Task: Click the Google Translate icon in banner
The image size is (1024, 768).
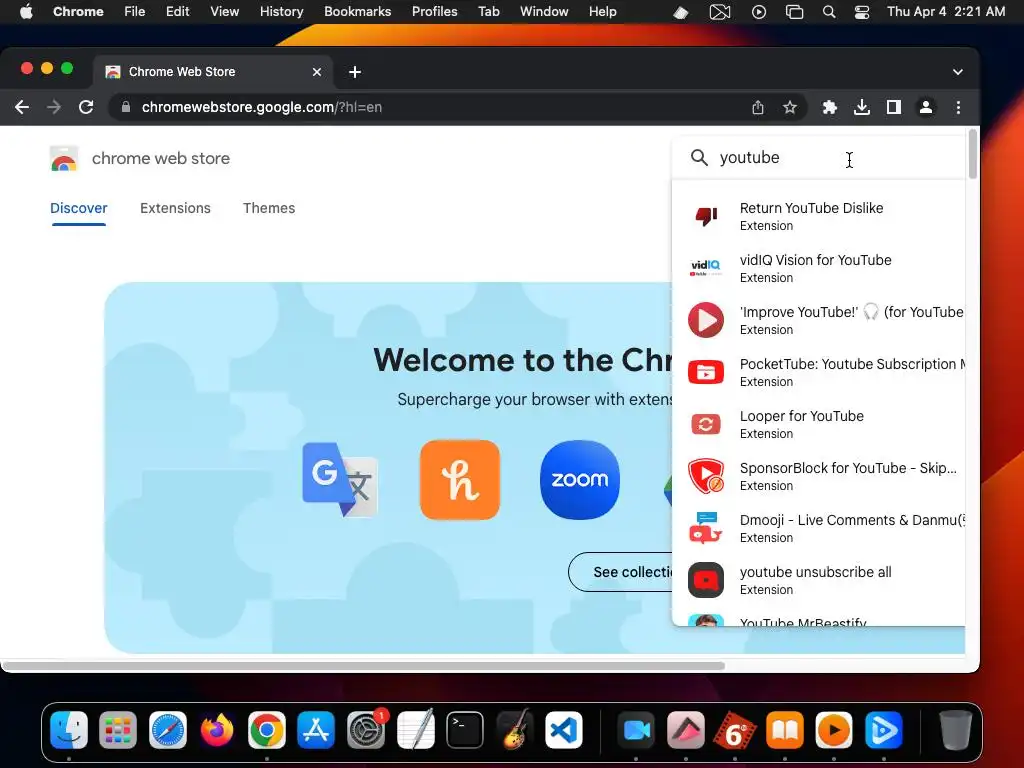Action: [x=340, y=479]
